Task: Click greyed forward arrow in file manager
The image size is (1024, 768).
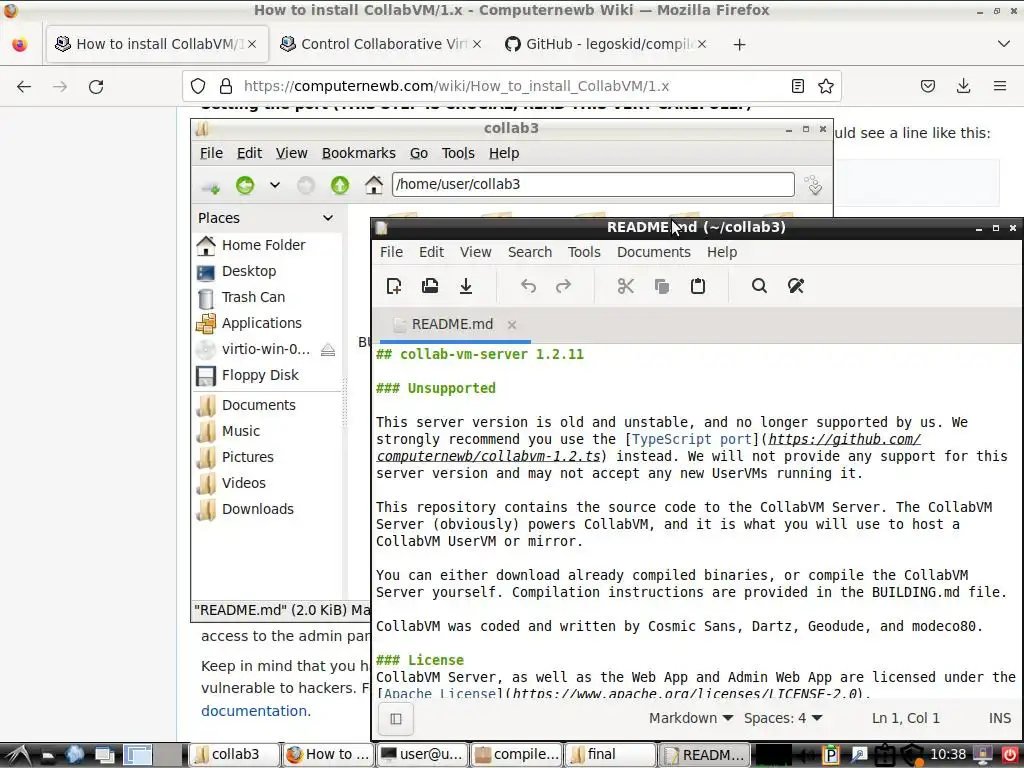Action: (306, 185)
